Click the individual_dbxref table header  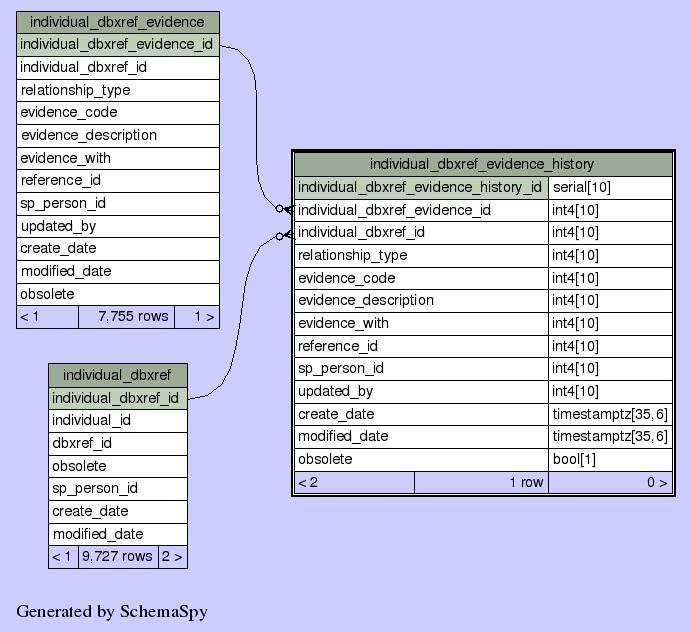click(117, 375)
